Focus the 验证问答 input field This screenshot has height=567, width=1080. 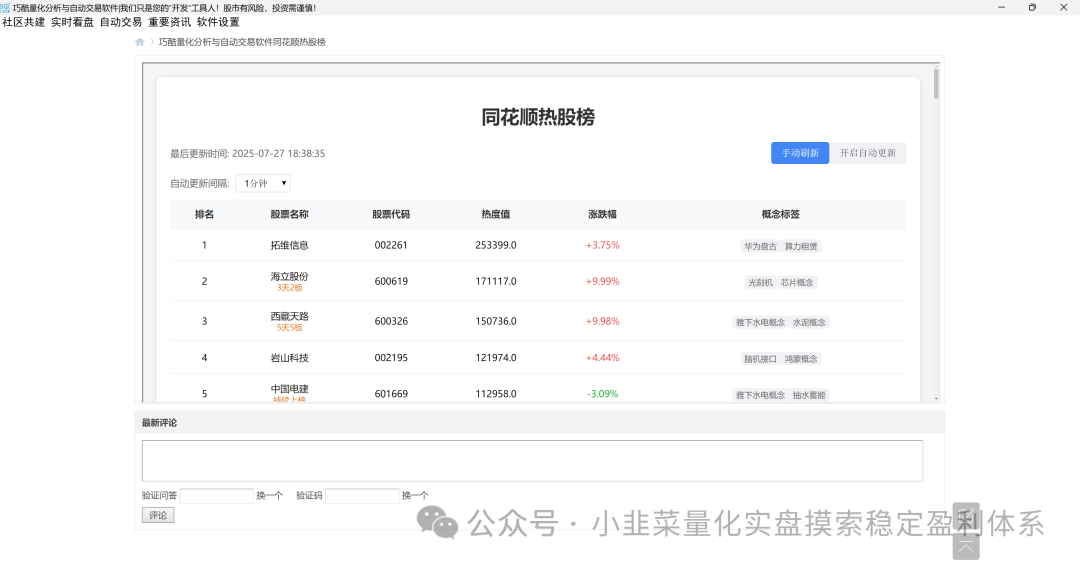point(217,495)
